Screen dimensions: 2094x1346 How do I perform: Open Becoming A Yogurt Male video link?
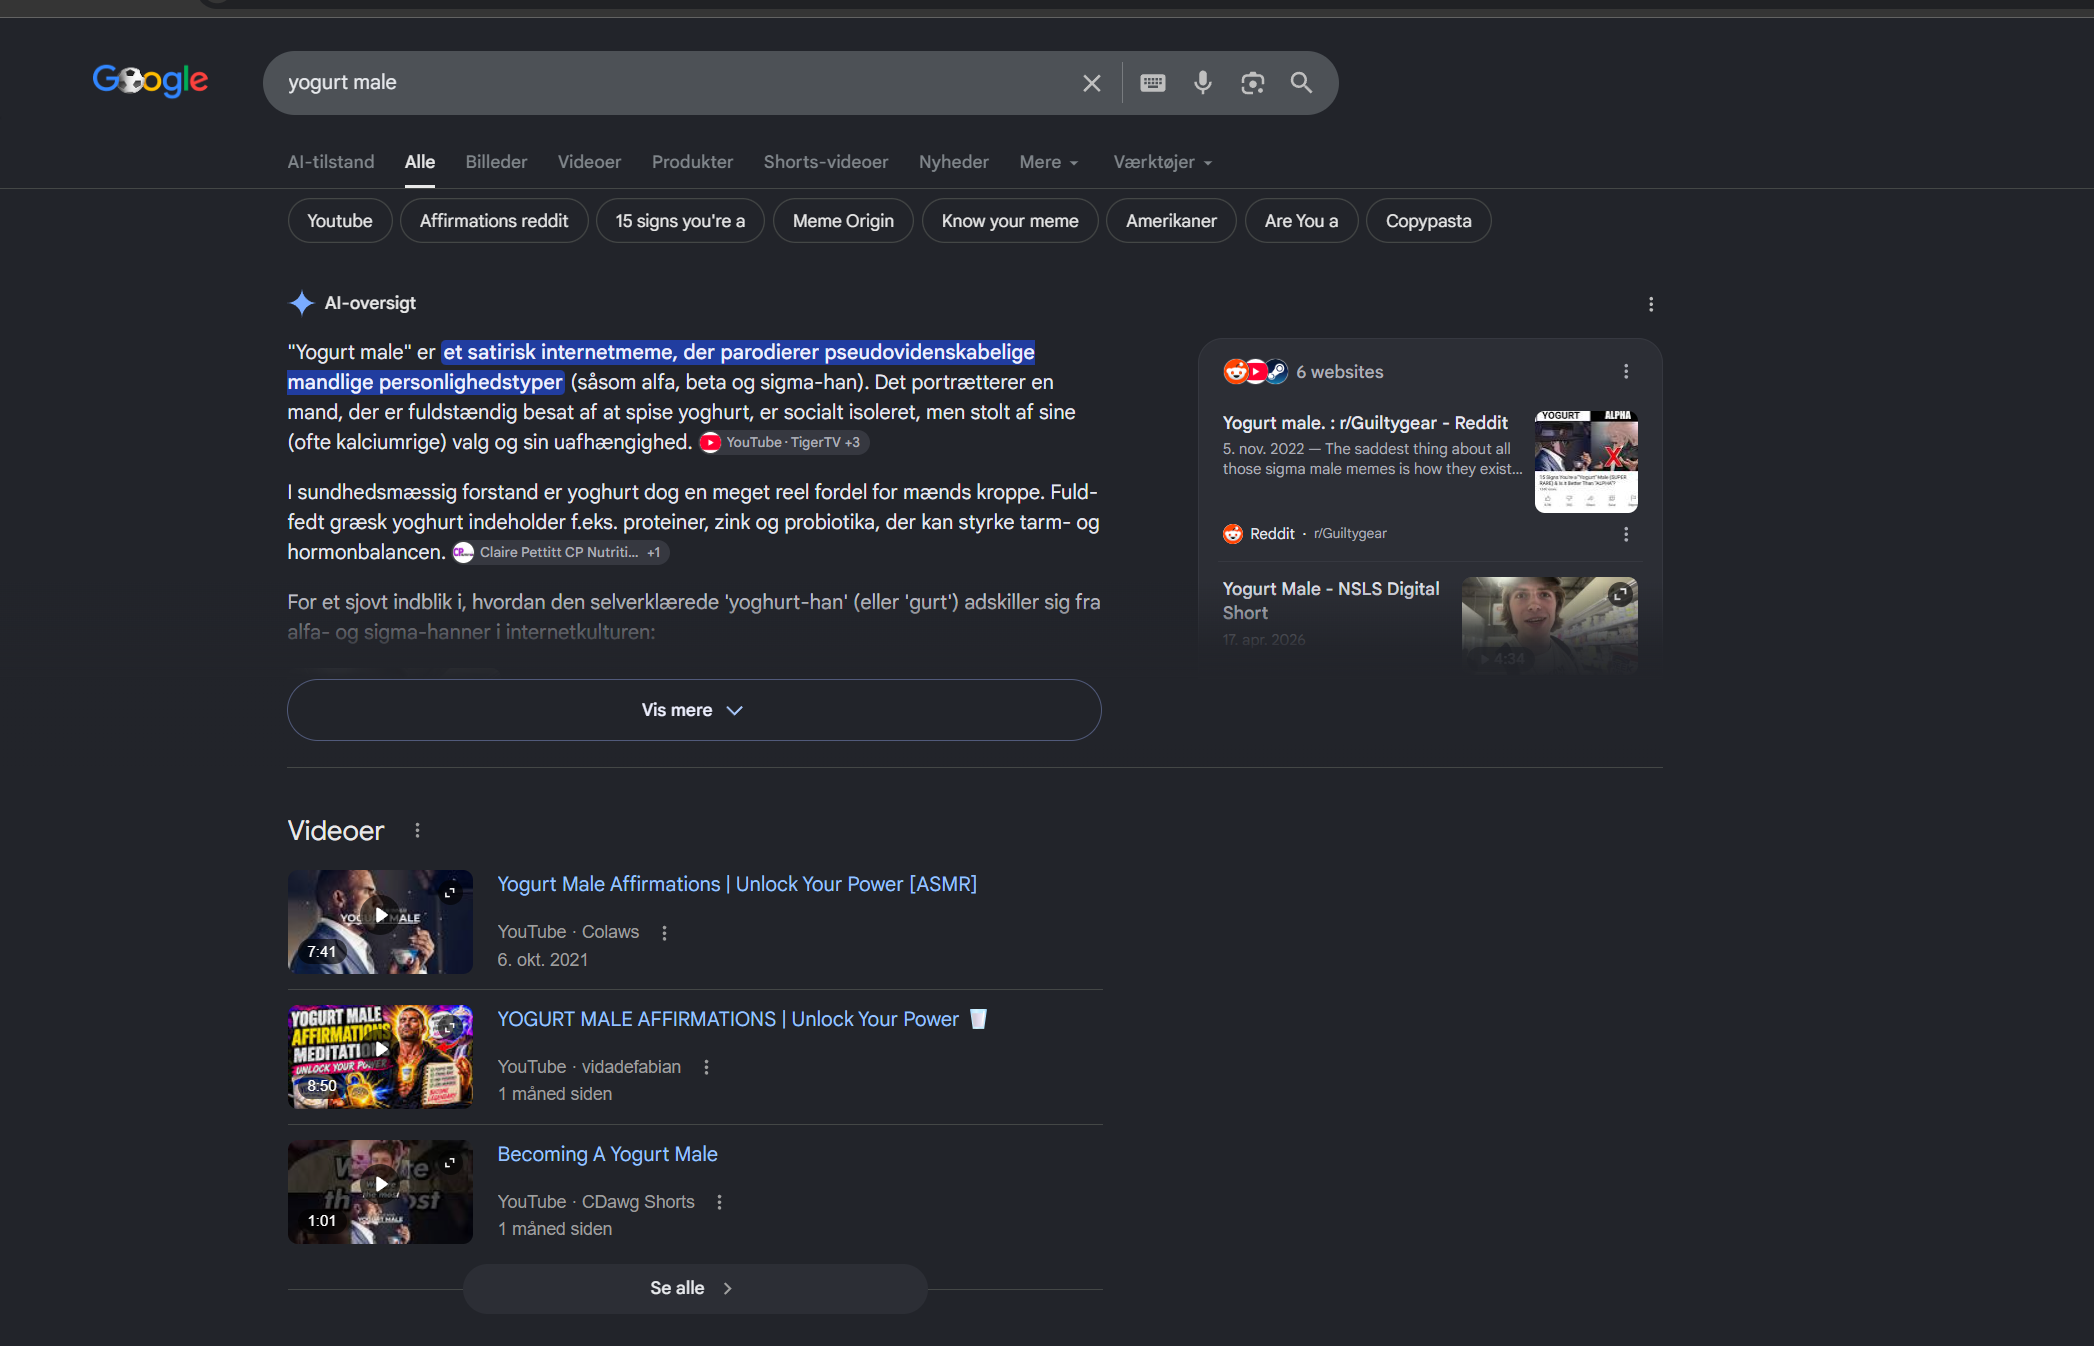pos(607,1154)
